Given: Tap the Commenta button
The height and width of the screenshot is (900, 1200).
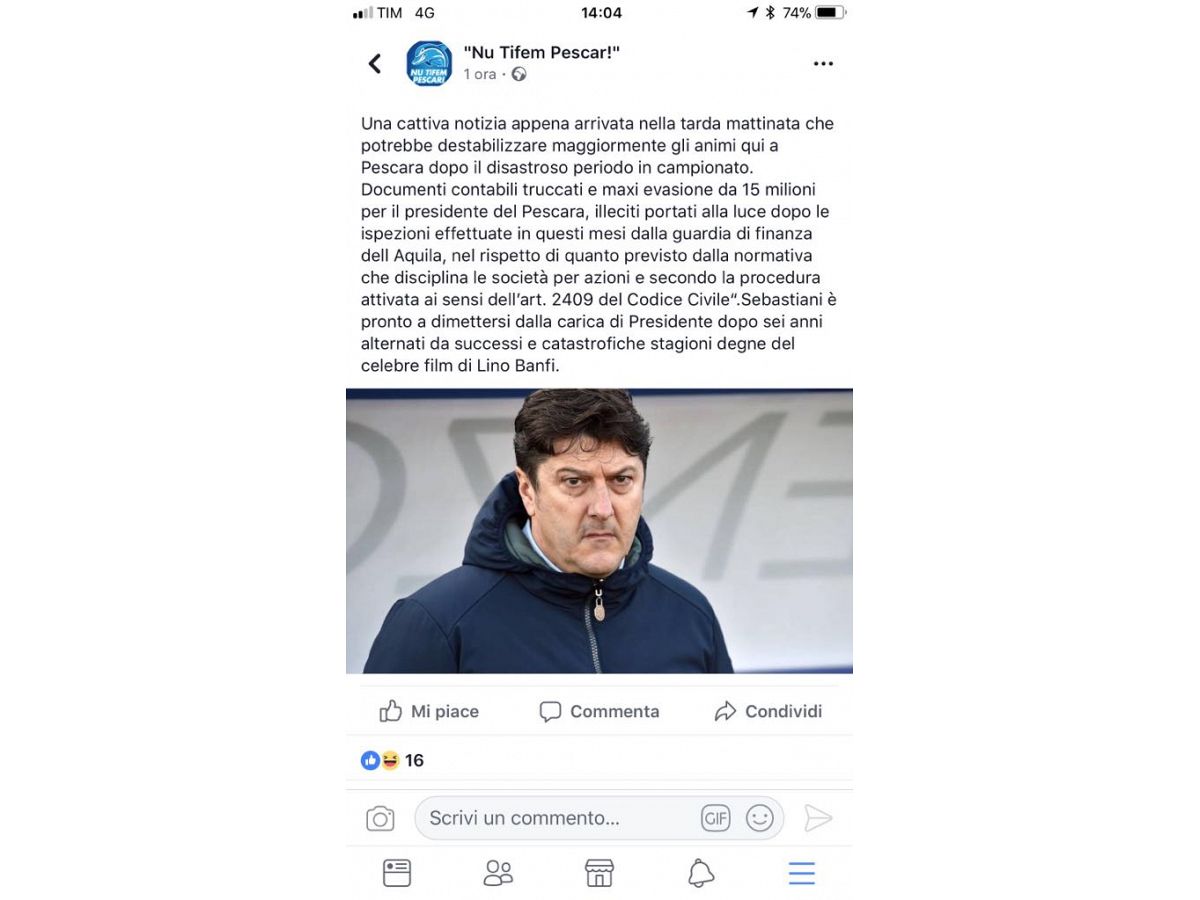Looking at the screenshot, I should coord(599,711).
